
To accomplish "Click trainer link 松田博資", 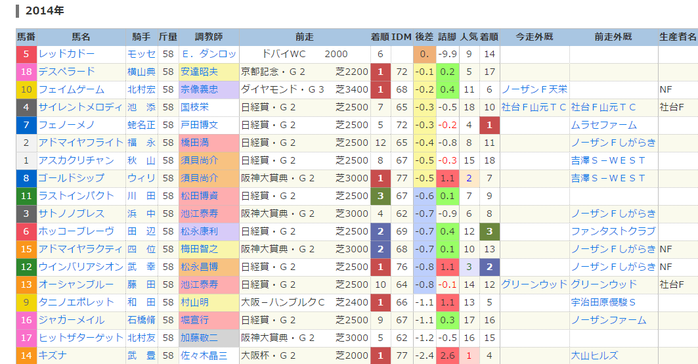I will 199,196.
